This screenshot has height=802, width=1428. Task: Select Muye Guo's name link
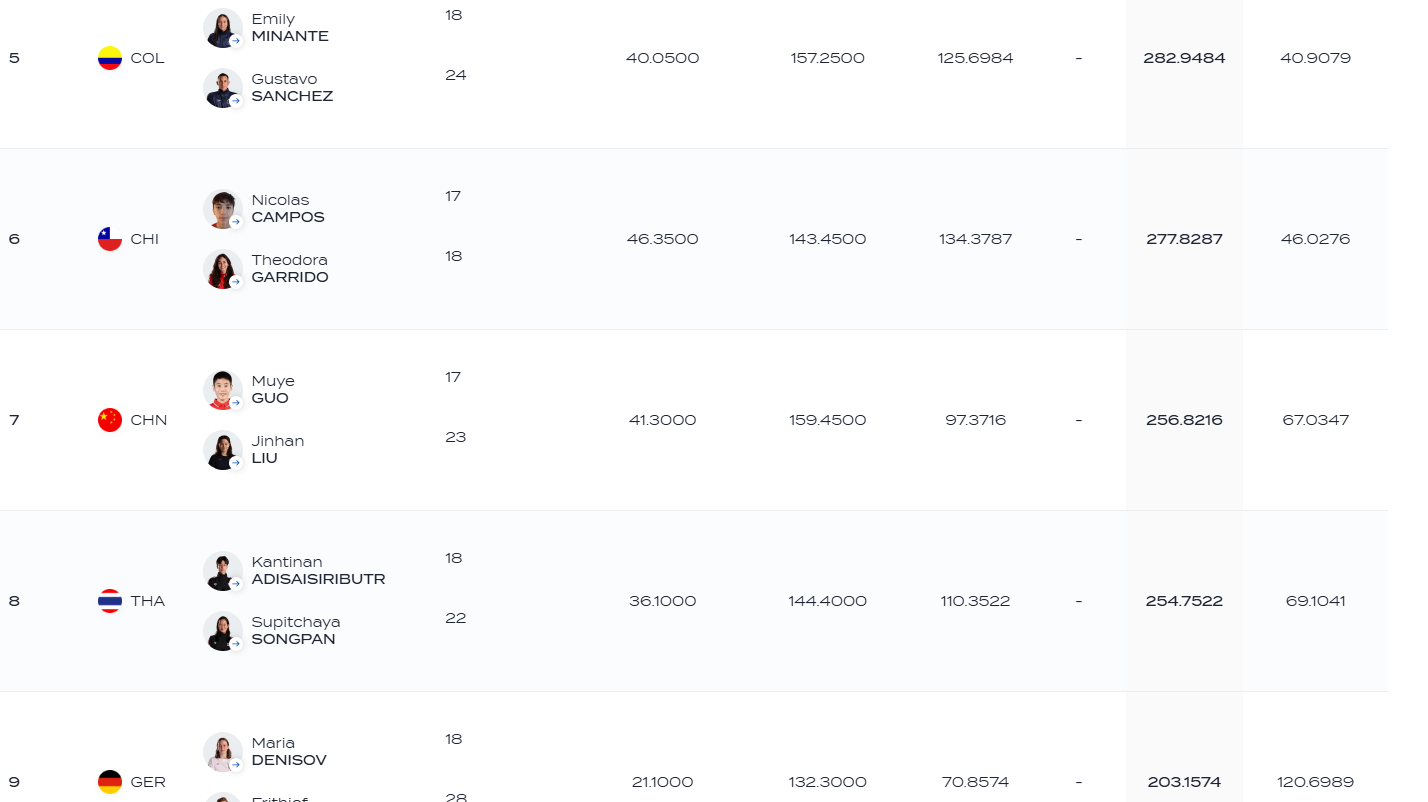(x=273, y=390)
